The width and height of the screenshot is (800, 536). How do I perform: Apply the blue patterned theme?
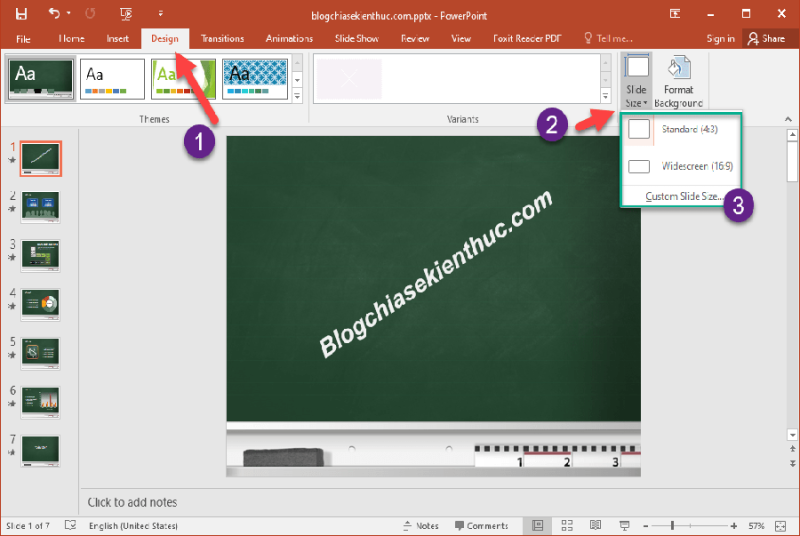[255, 79]
